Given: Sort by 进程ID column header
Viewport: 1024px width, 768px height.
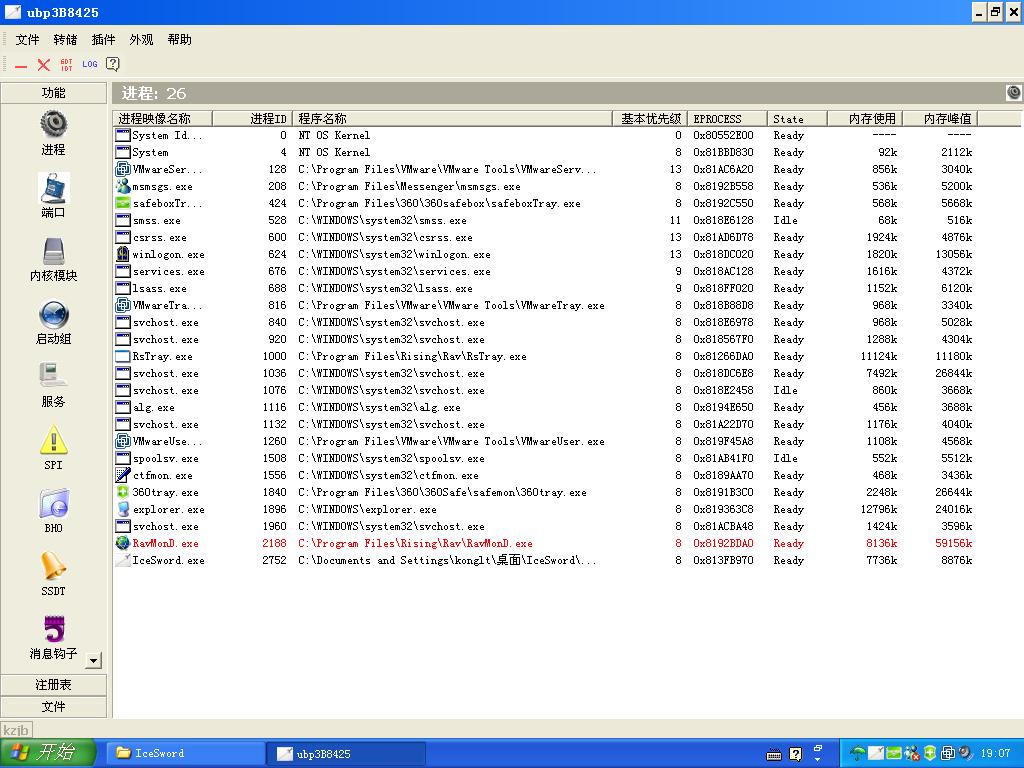Looking at the screenshot, I should tap(252, 118).
